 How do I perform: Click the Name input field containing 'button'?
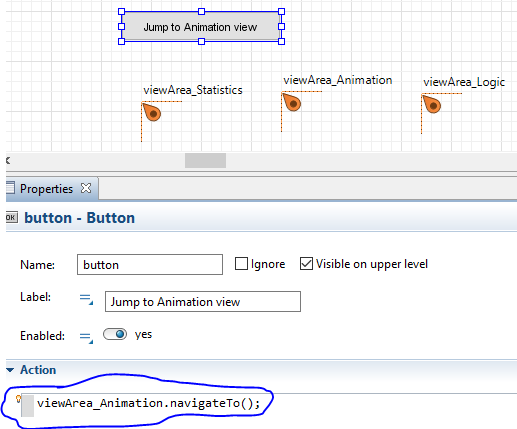coord(150,265)
